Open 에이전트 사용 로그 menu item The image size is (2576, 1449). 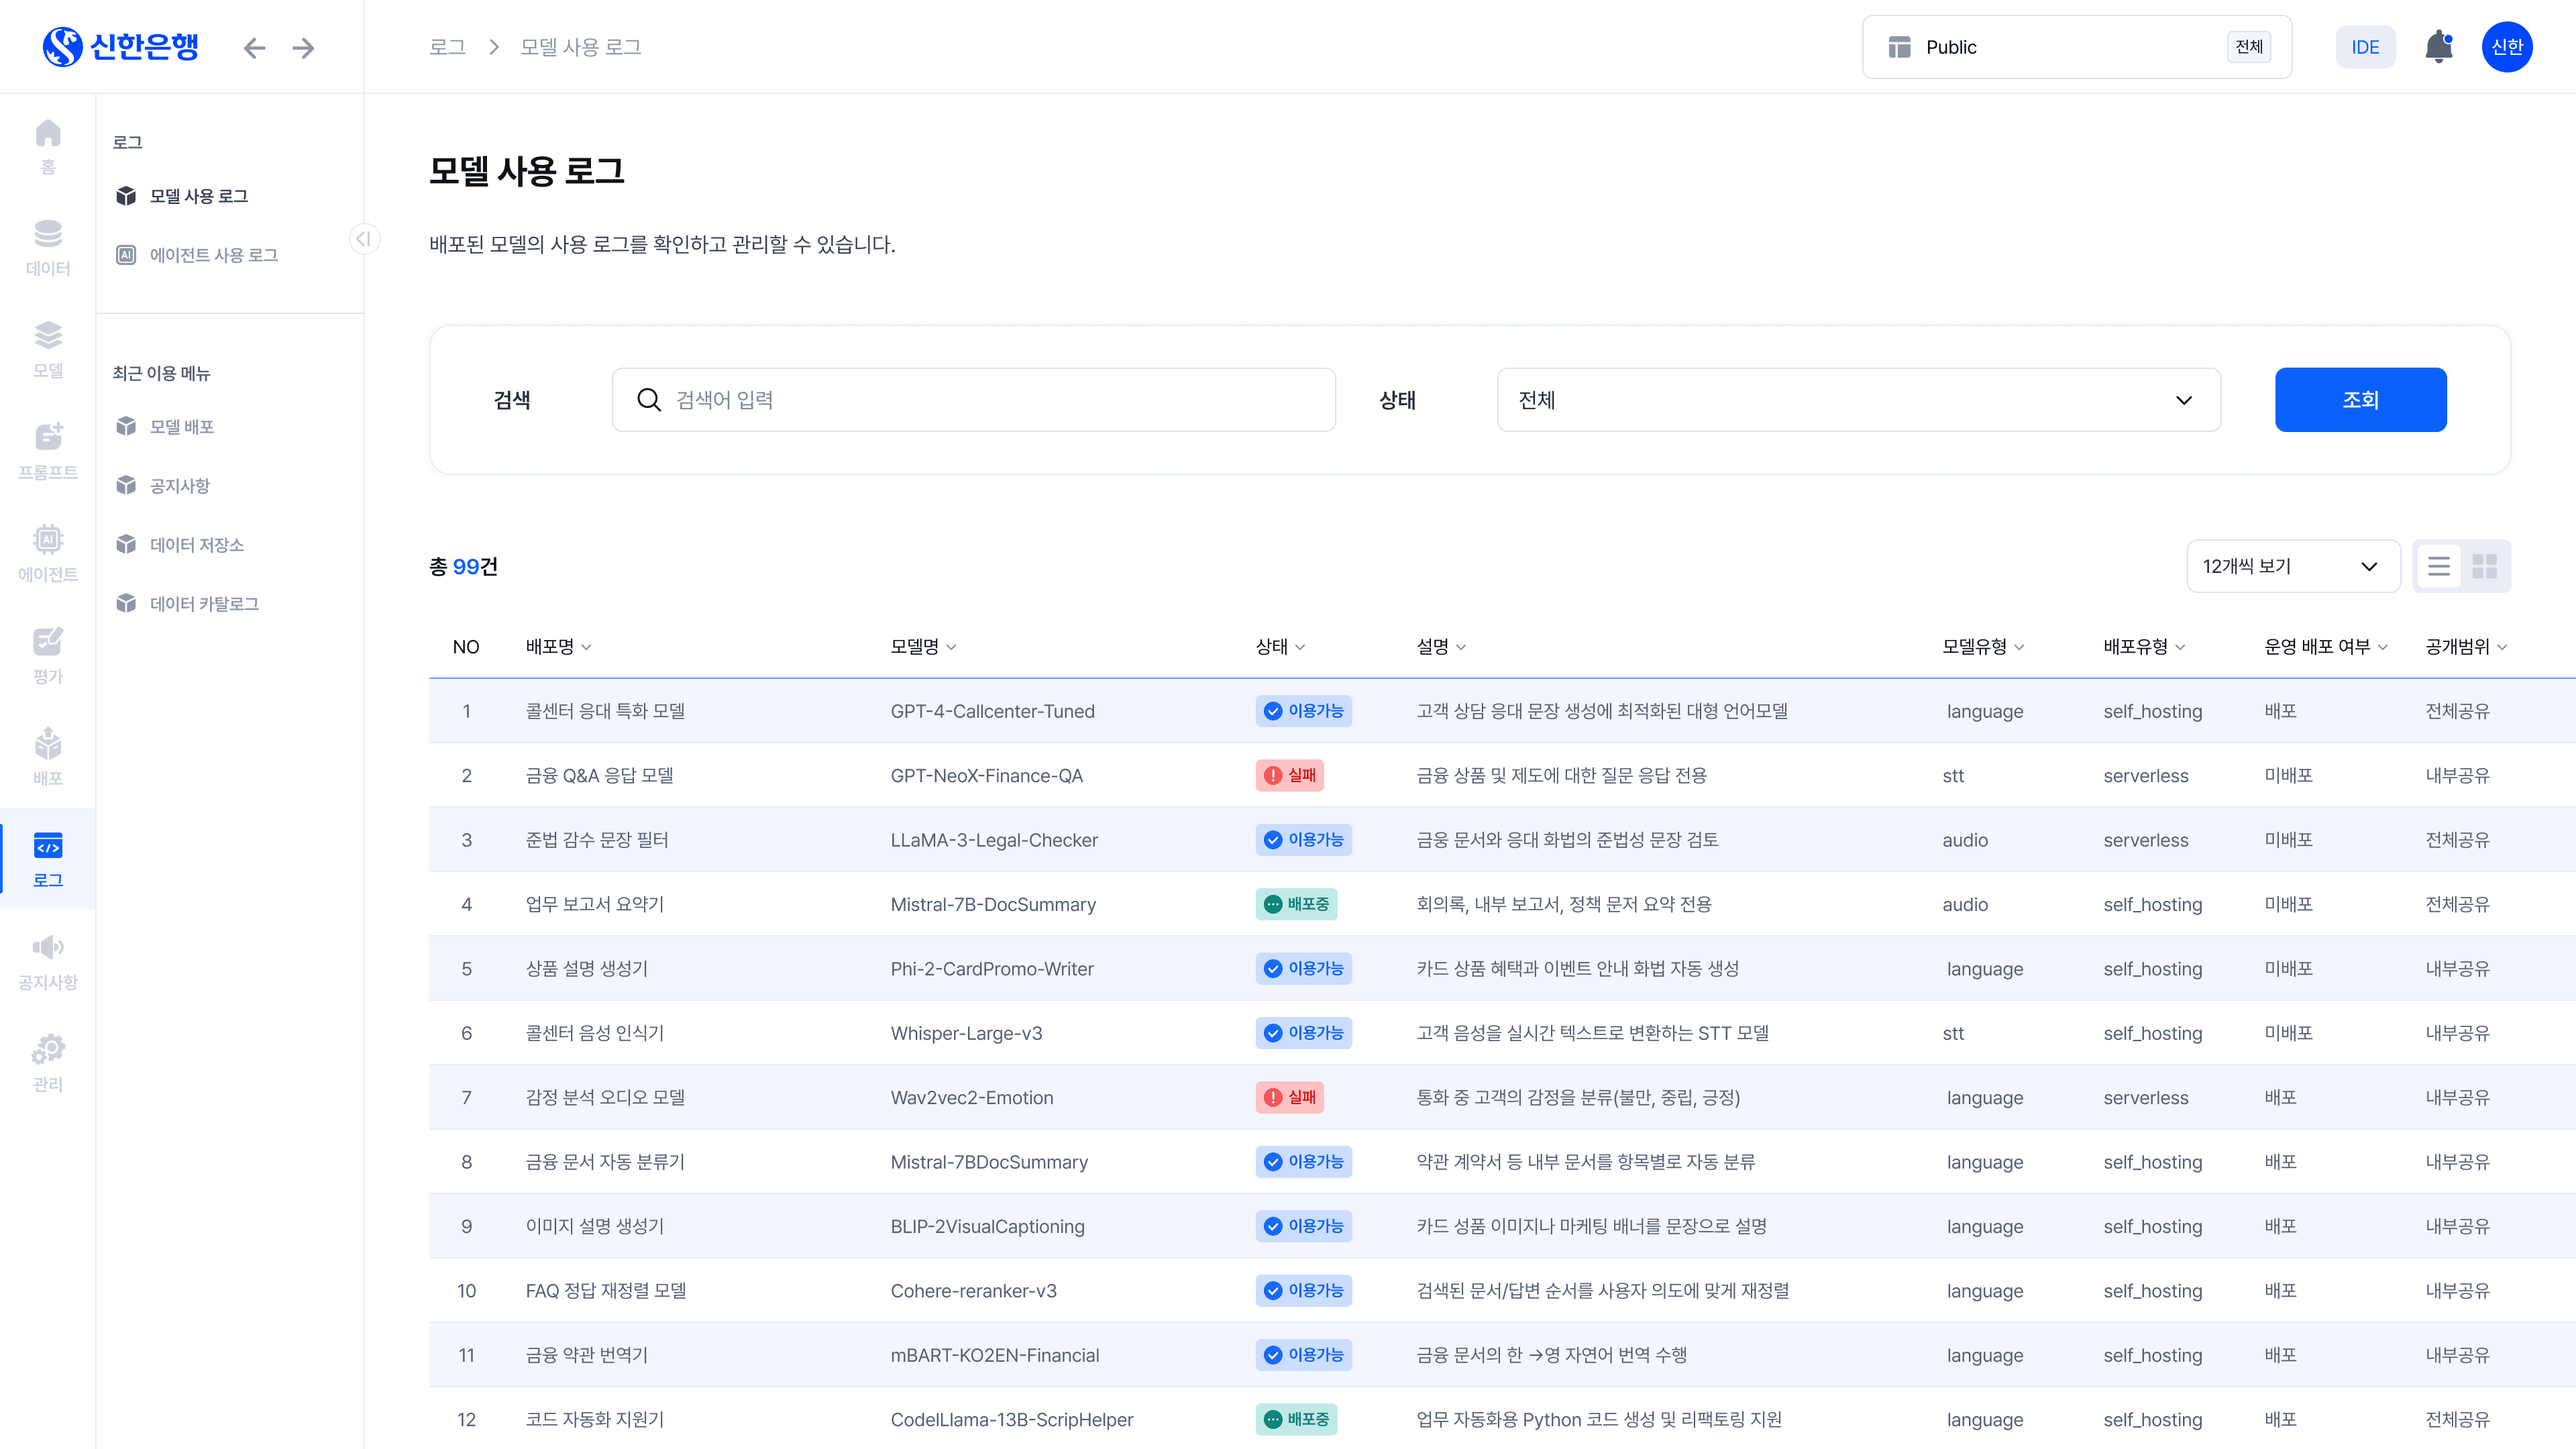[x=213, y=255]
